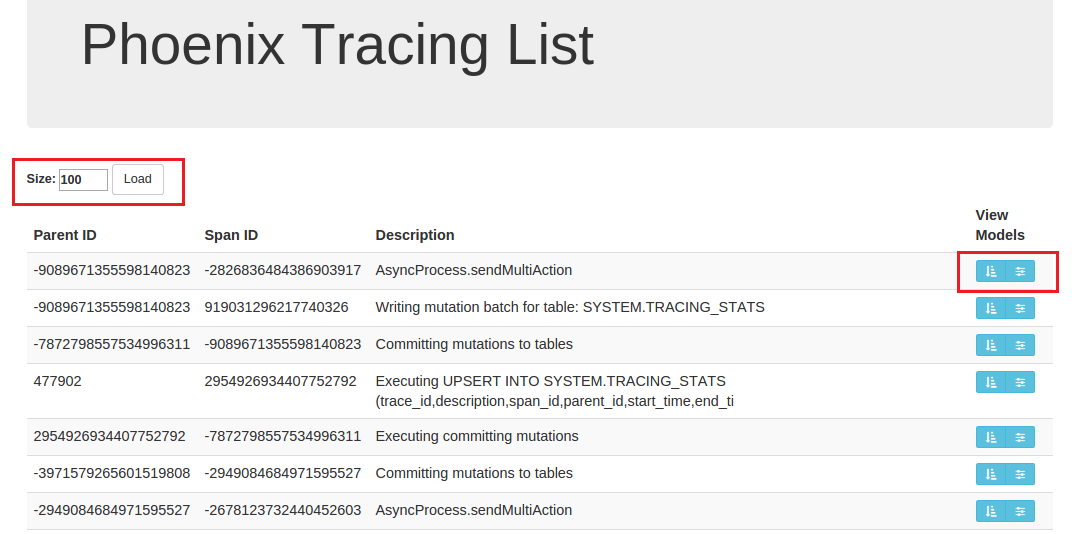Open sliders view for Writing mutation batch row

[1020, 308]
